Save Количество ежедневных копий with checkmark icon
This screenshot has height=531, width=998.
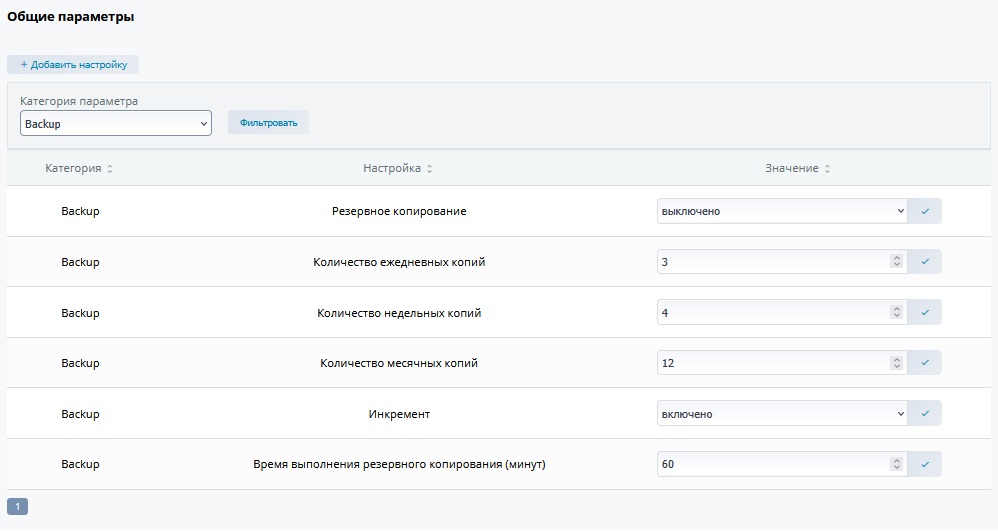point(925,262)
